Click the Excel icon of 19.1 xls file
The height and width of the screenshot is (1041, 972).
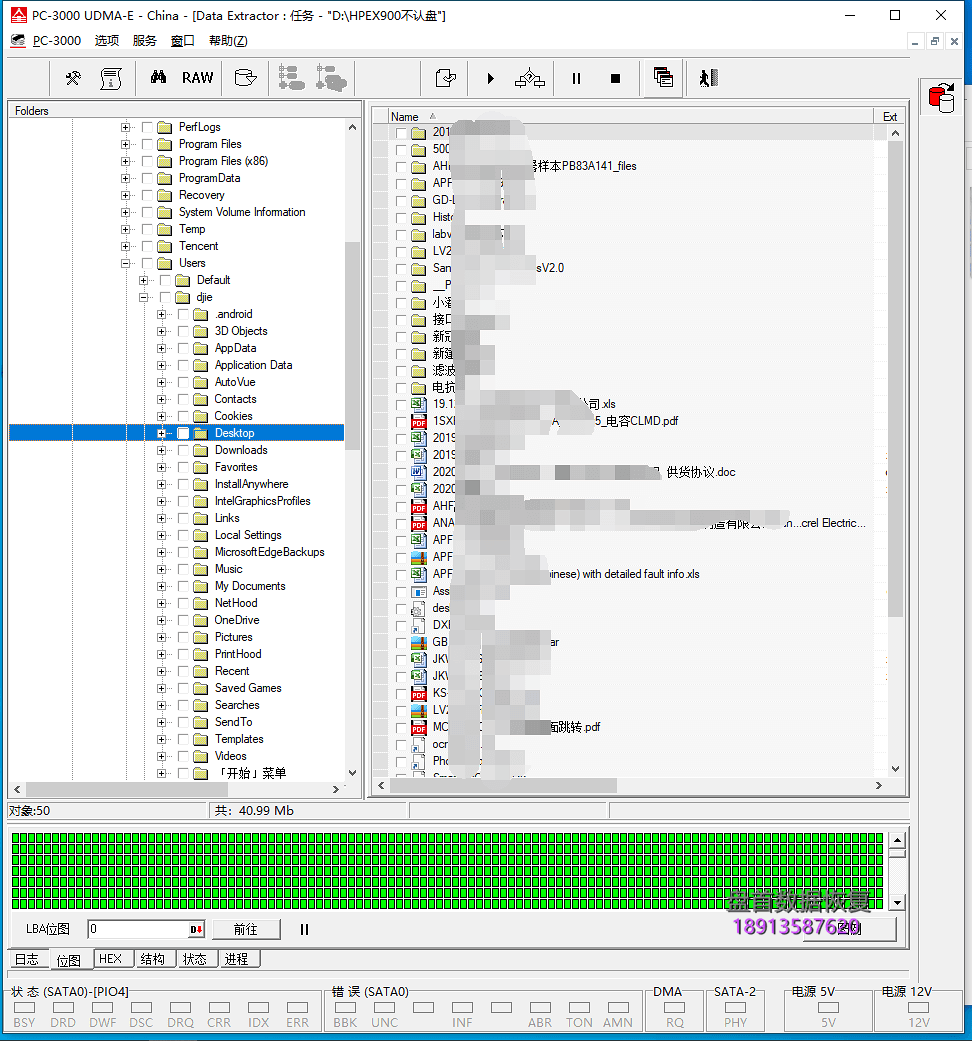(418, 404)
